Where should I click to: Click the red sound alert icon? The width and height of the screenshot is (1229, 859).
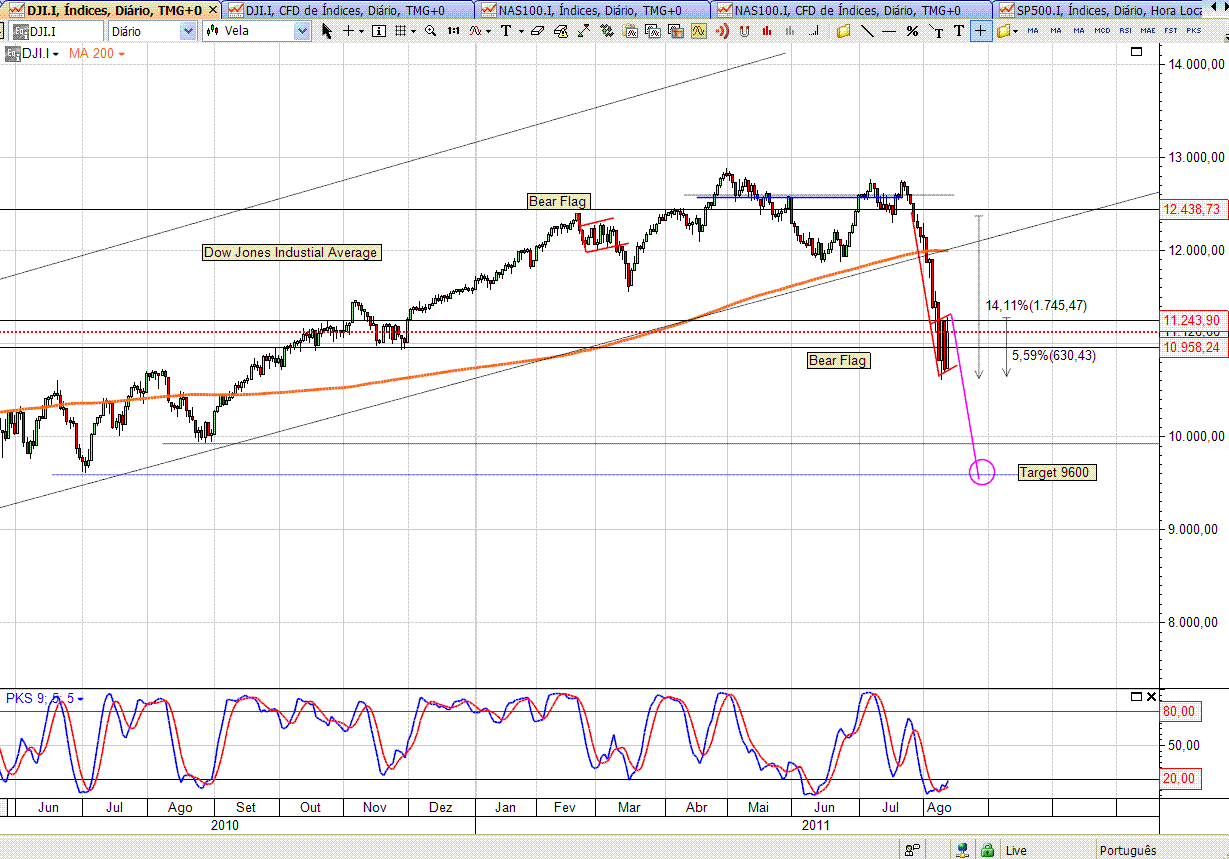(721, 31)
